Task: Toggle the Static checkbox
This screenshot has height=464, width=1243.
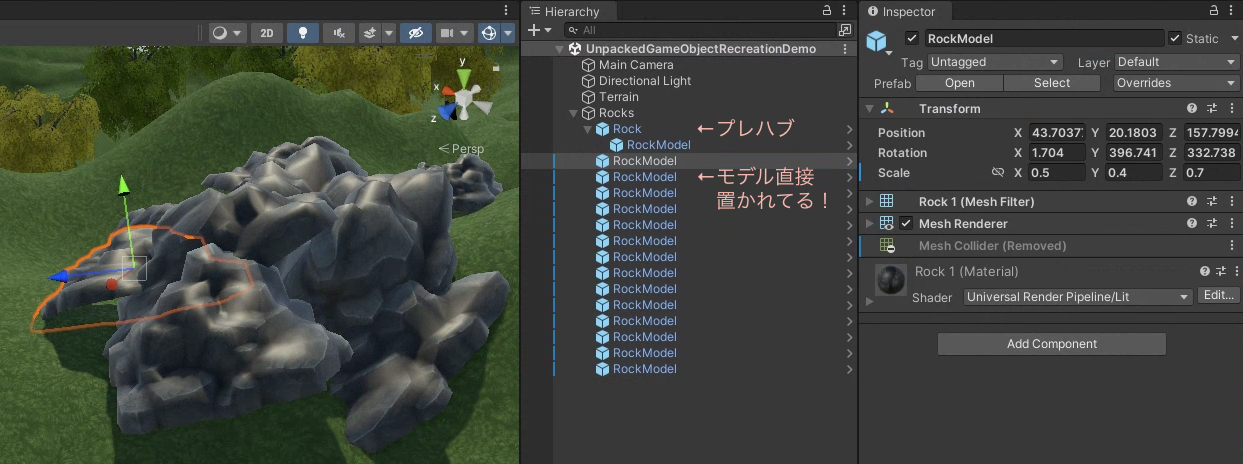Action: tap(1175, 39)
